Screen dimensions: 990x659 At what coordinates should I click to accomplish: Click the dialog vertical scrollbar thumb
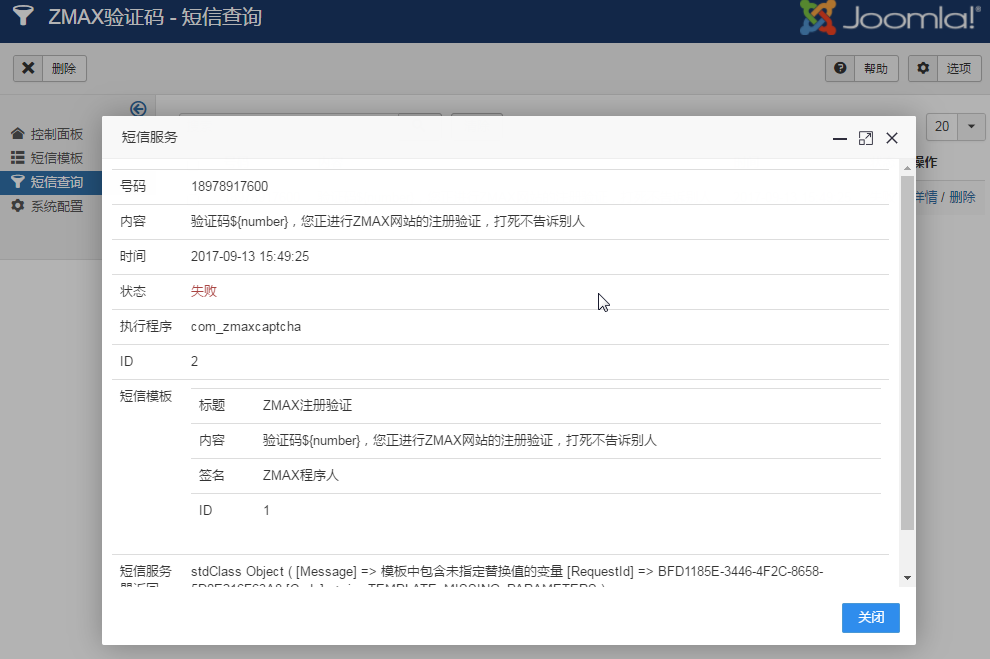tap(907, 353)
